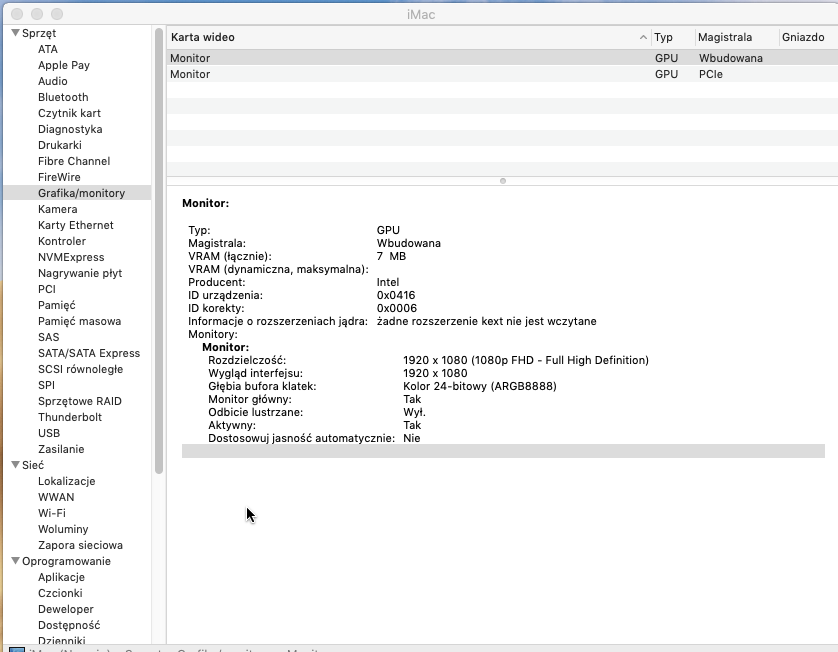Open Pamięć hardware info
This screenshot has width=838, height=652.
57,306
